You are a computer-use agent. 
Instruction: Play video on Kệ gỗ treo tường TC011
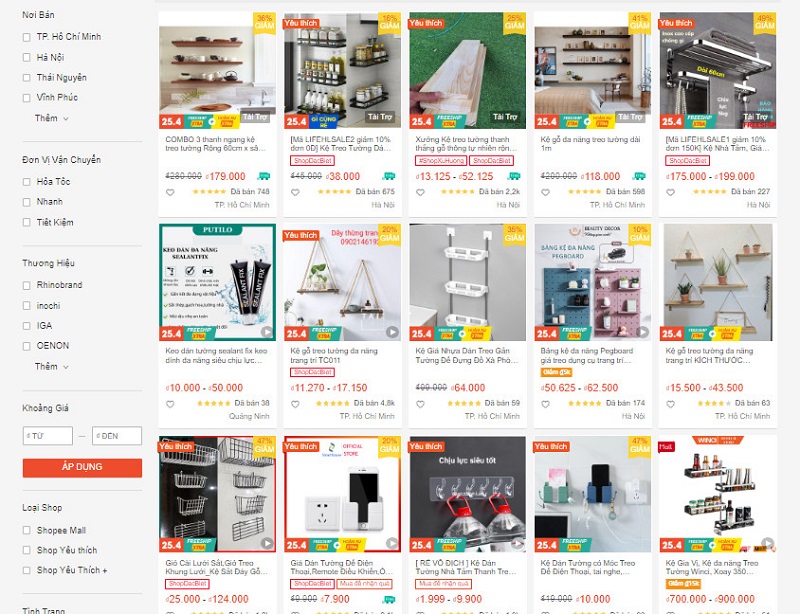click(x=392, y=332)
